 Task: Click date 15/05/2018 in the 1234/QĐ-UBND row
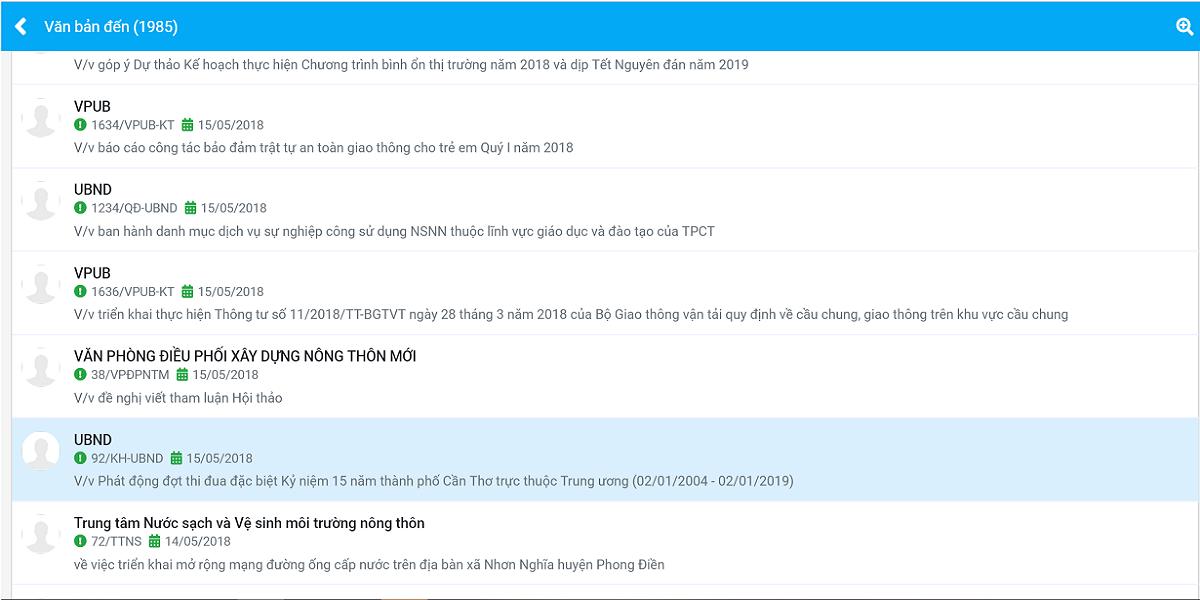pos(234,208)
